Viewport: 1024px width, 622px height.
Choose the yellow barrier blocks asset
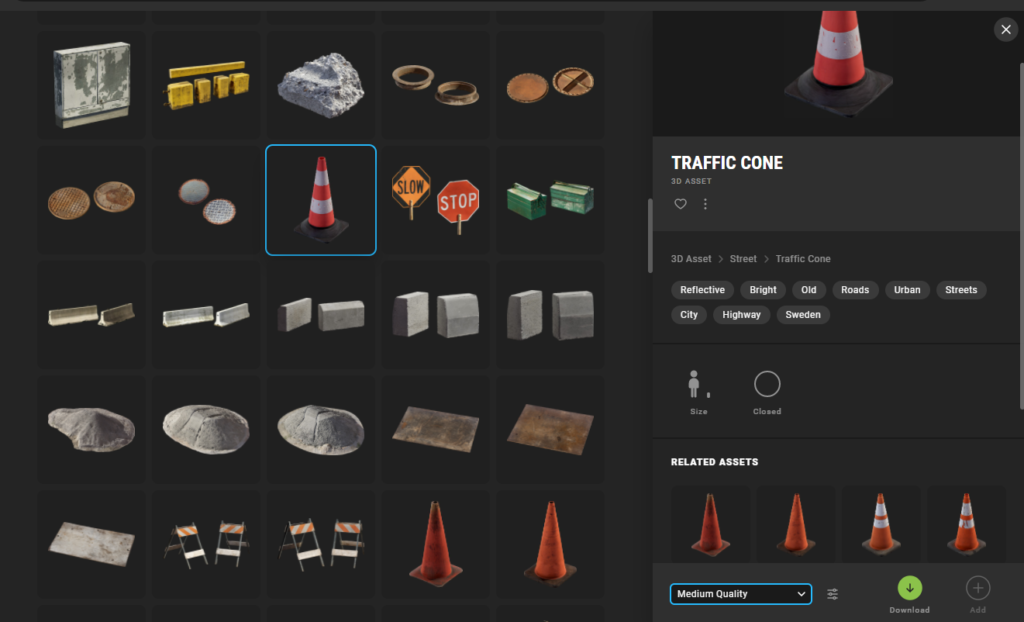(x=207, y=84)
